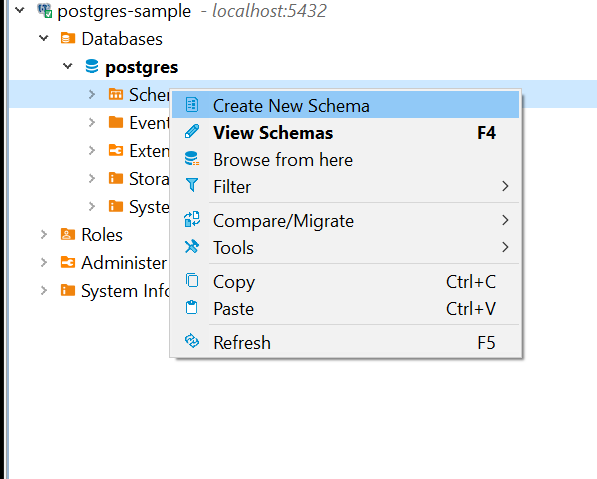Click the F5 shortcut label

[x=486, y=343]
